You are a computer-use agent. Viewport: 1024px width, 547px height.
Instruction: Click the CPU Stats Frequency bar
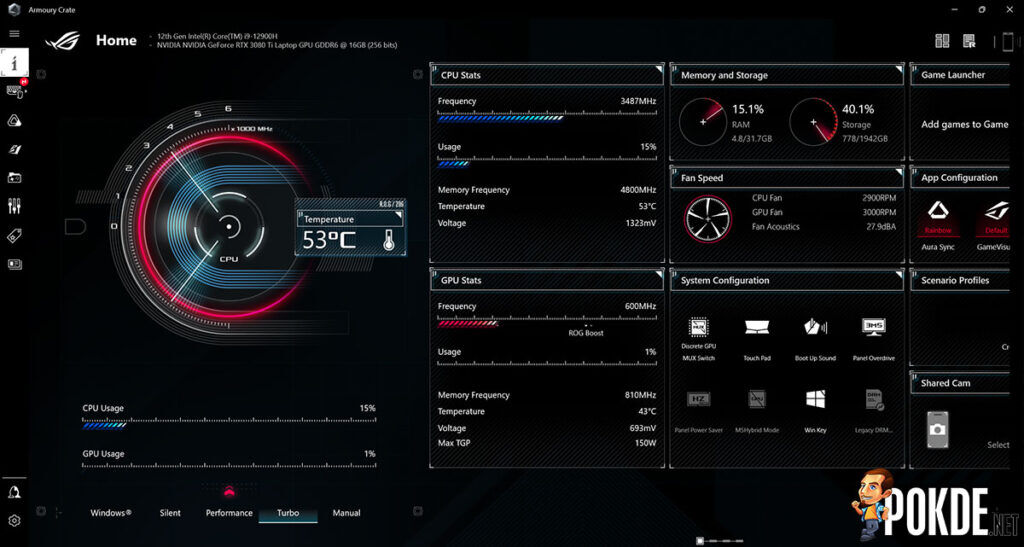coord(547,116)
